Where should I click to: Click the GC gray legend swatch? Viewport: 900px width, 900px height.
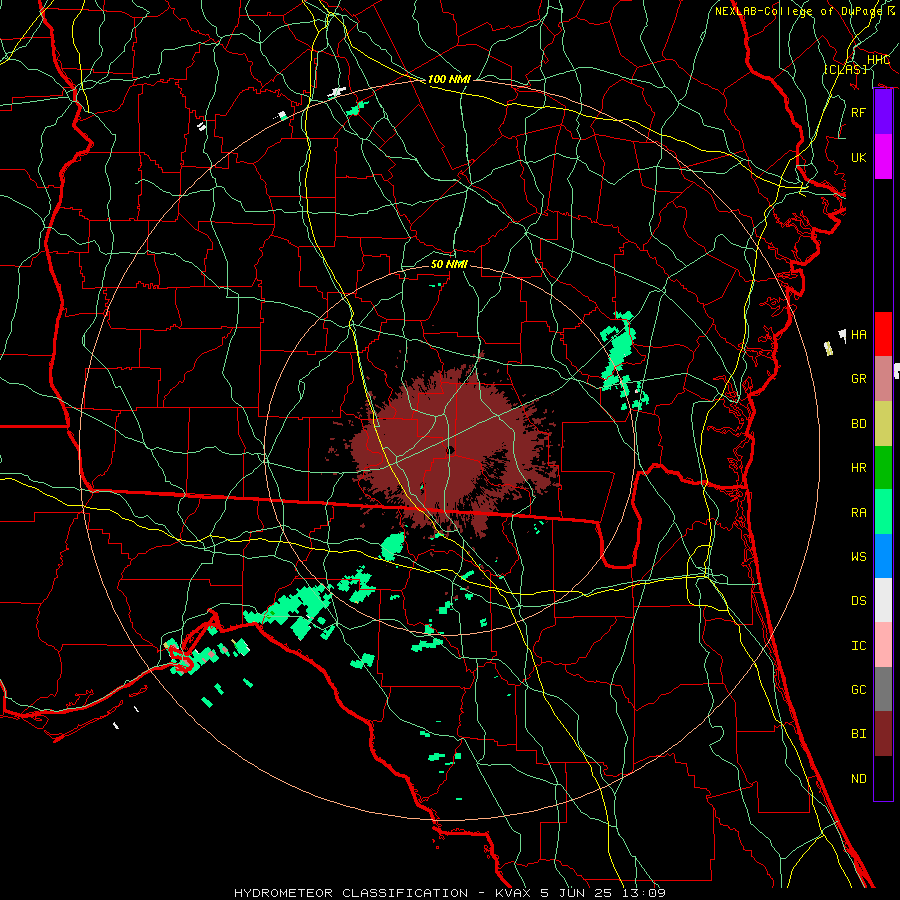point(883,689)
